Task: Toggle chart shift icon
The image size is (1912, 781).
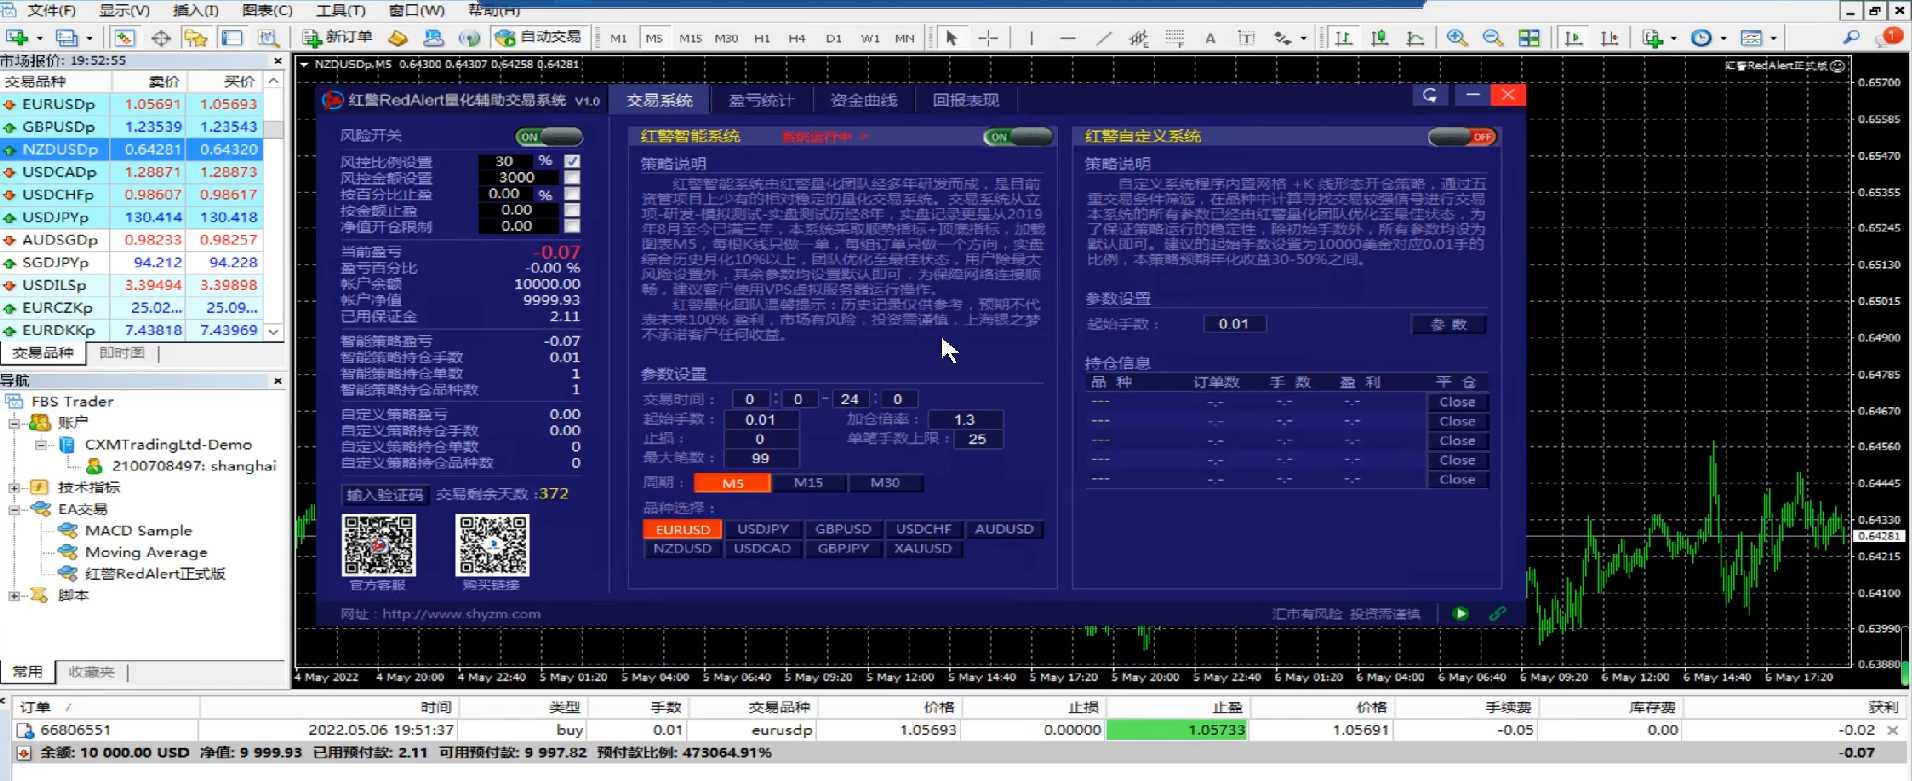Action: 1609,38
